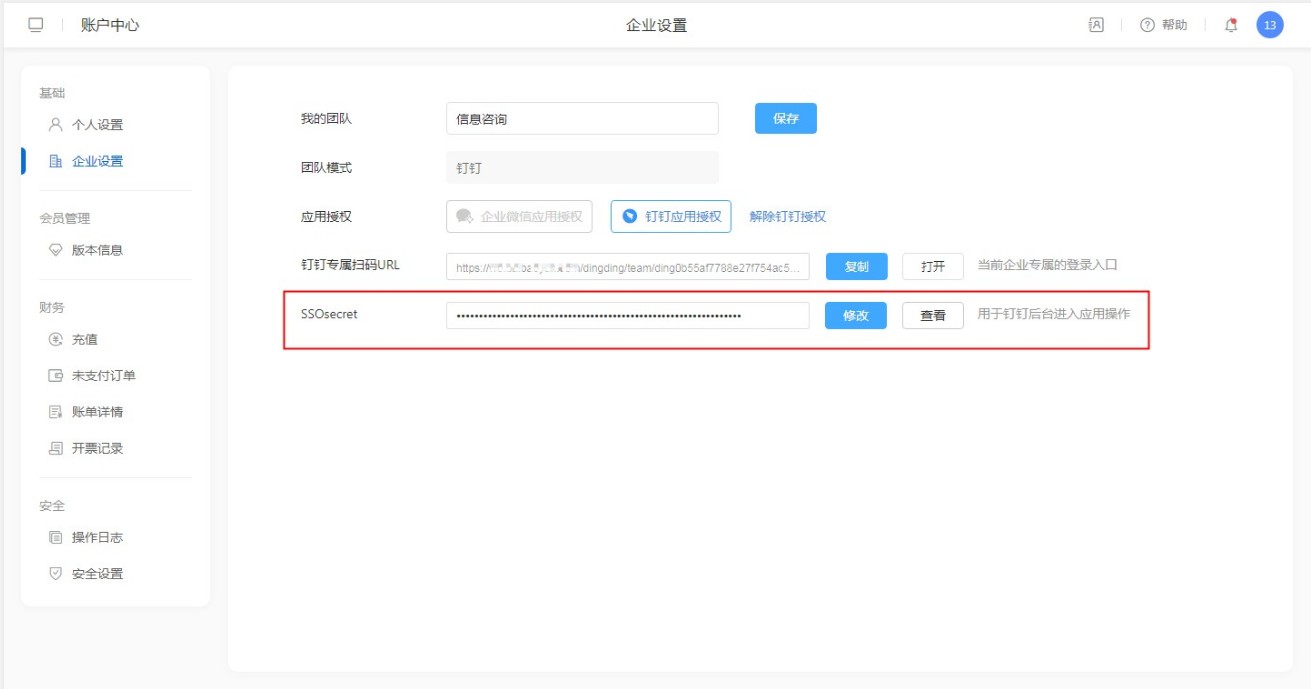Open 未支付订单 in the sidebar
1311x689 pixels.
pos(103,376)
